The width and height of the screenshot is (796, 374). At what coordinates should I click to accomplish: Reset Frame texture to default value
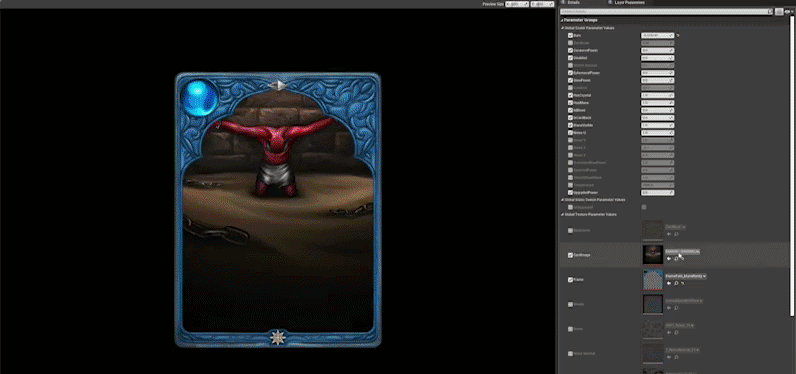point(683,283)
